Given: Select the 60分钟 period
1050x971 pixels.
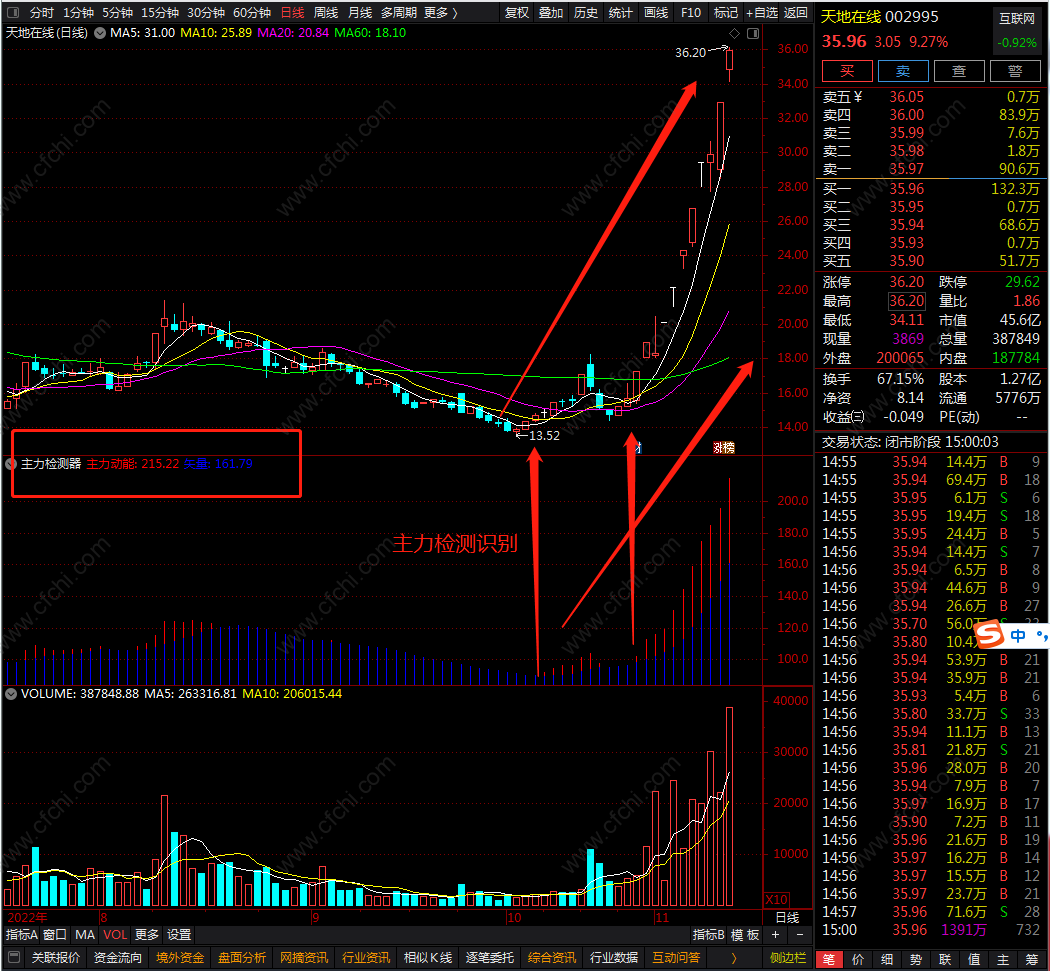Looking at the screenshot, I should (x=252, y=12).
